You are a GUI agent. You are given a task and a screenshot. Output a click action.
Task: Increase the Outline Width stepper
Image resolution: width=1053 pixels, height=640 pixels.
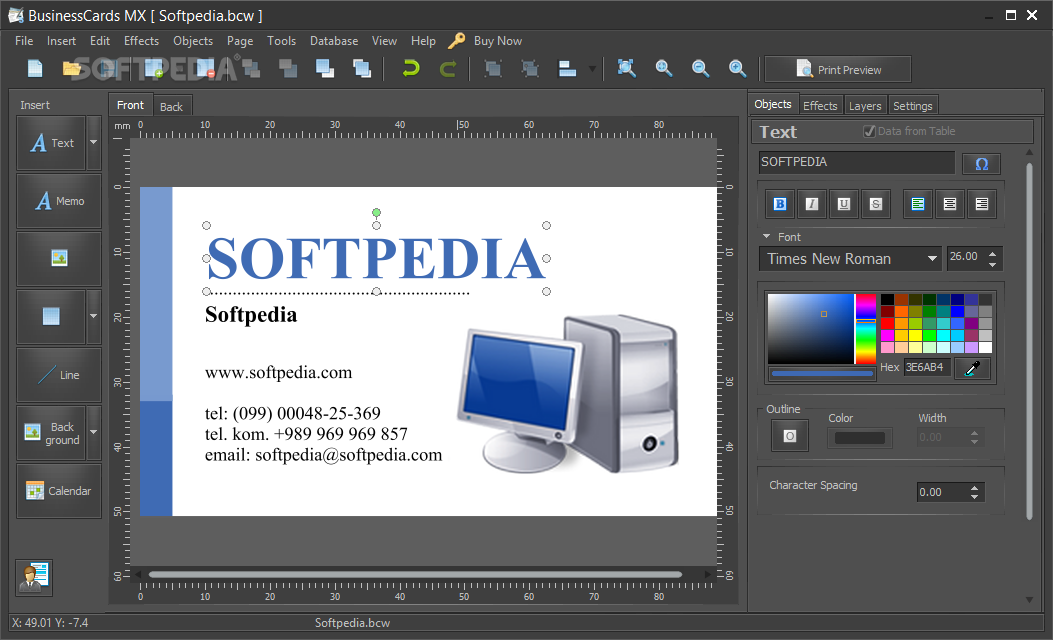coord(974,432)
